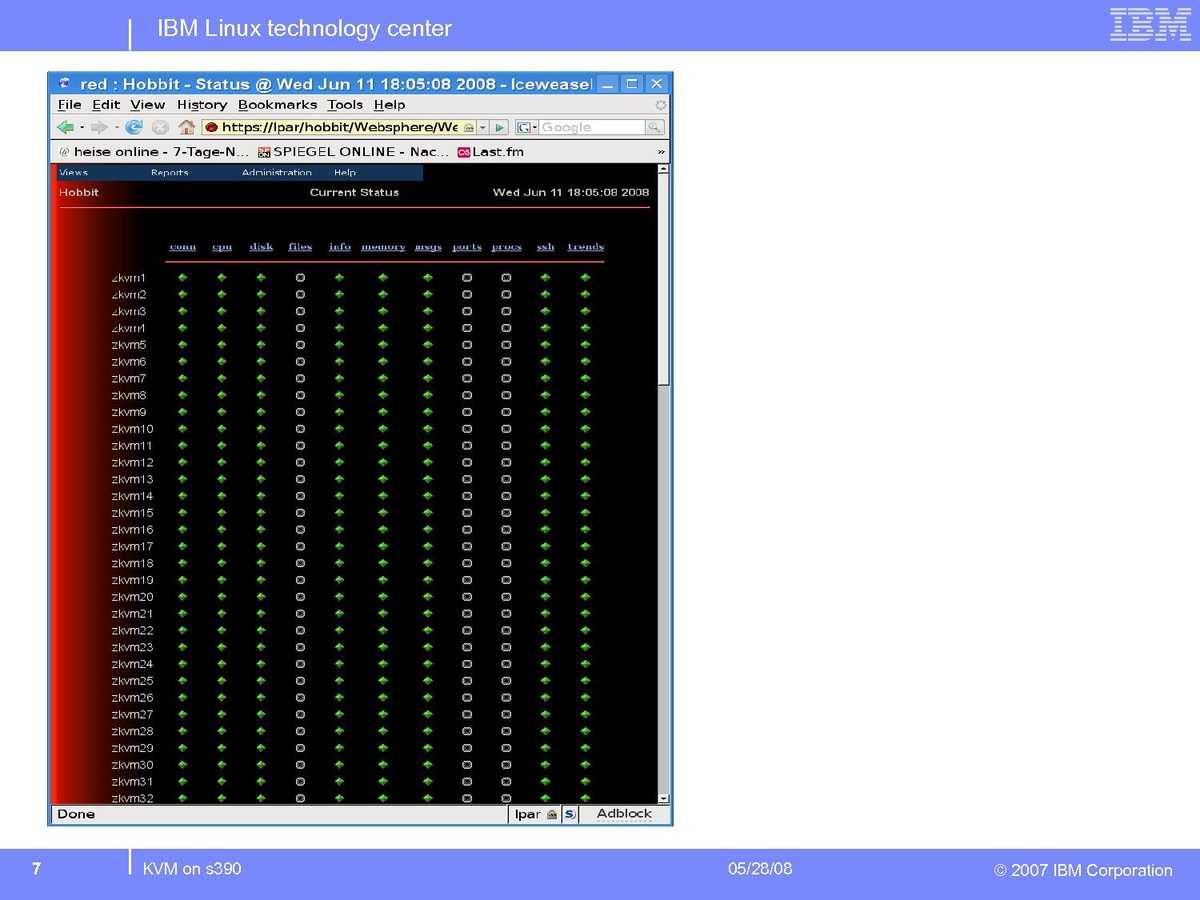
Task: Click the trends column header link
Action: coord(585,247)
